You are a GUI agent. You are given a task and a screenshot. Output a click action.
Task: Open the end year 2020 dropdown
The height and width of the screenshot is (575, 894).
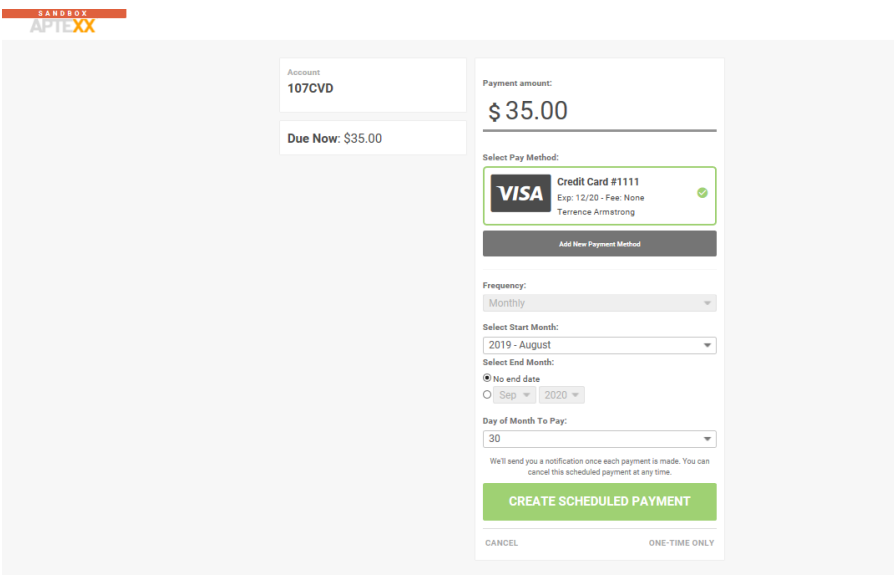click(x=562, y=395)
